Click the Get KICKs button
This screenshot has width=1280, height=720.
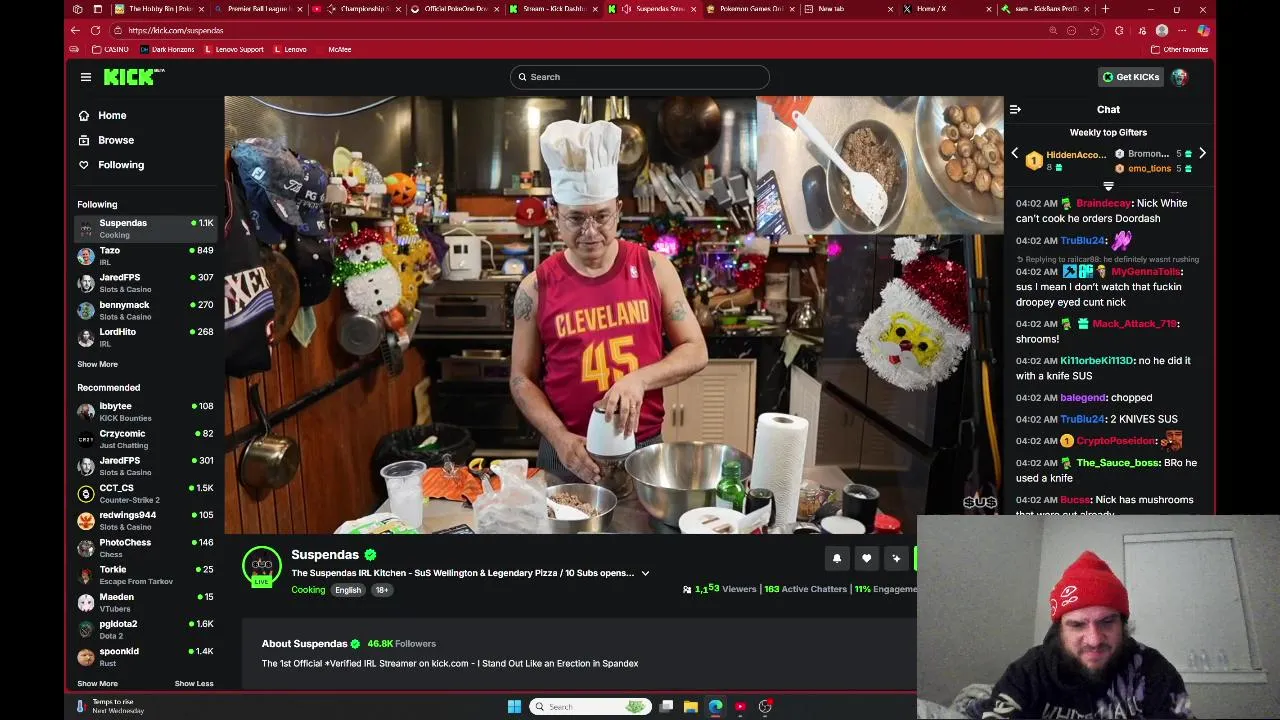1131,77
